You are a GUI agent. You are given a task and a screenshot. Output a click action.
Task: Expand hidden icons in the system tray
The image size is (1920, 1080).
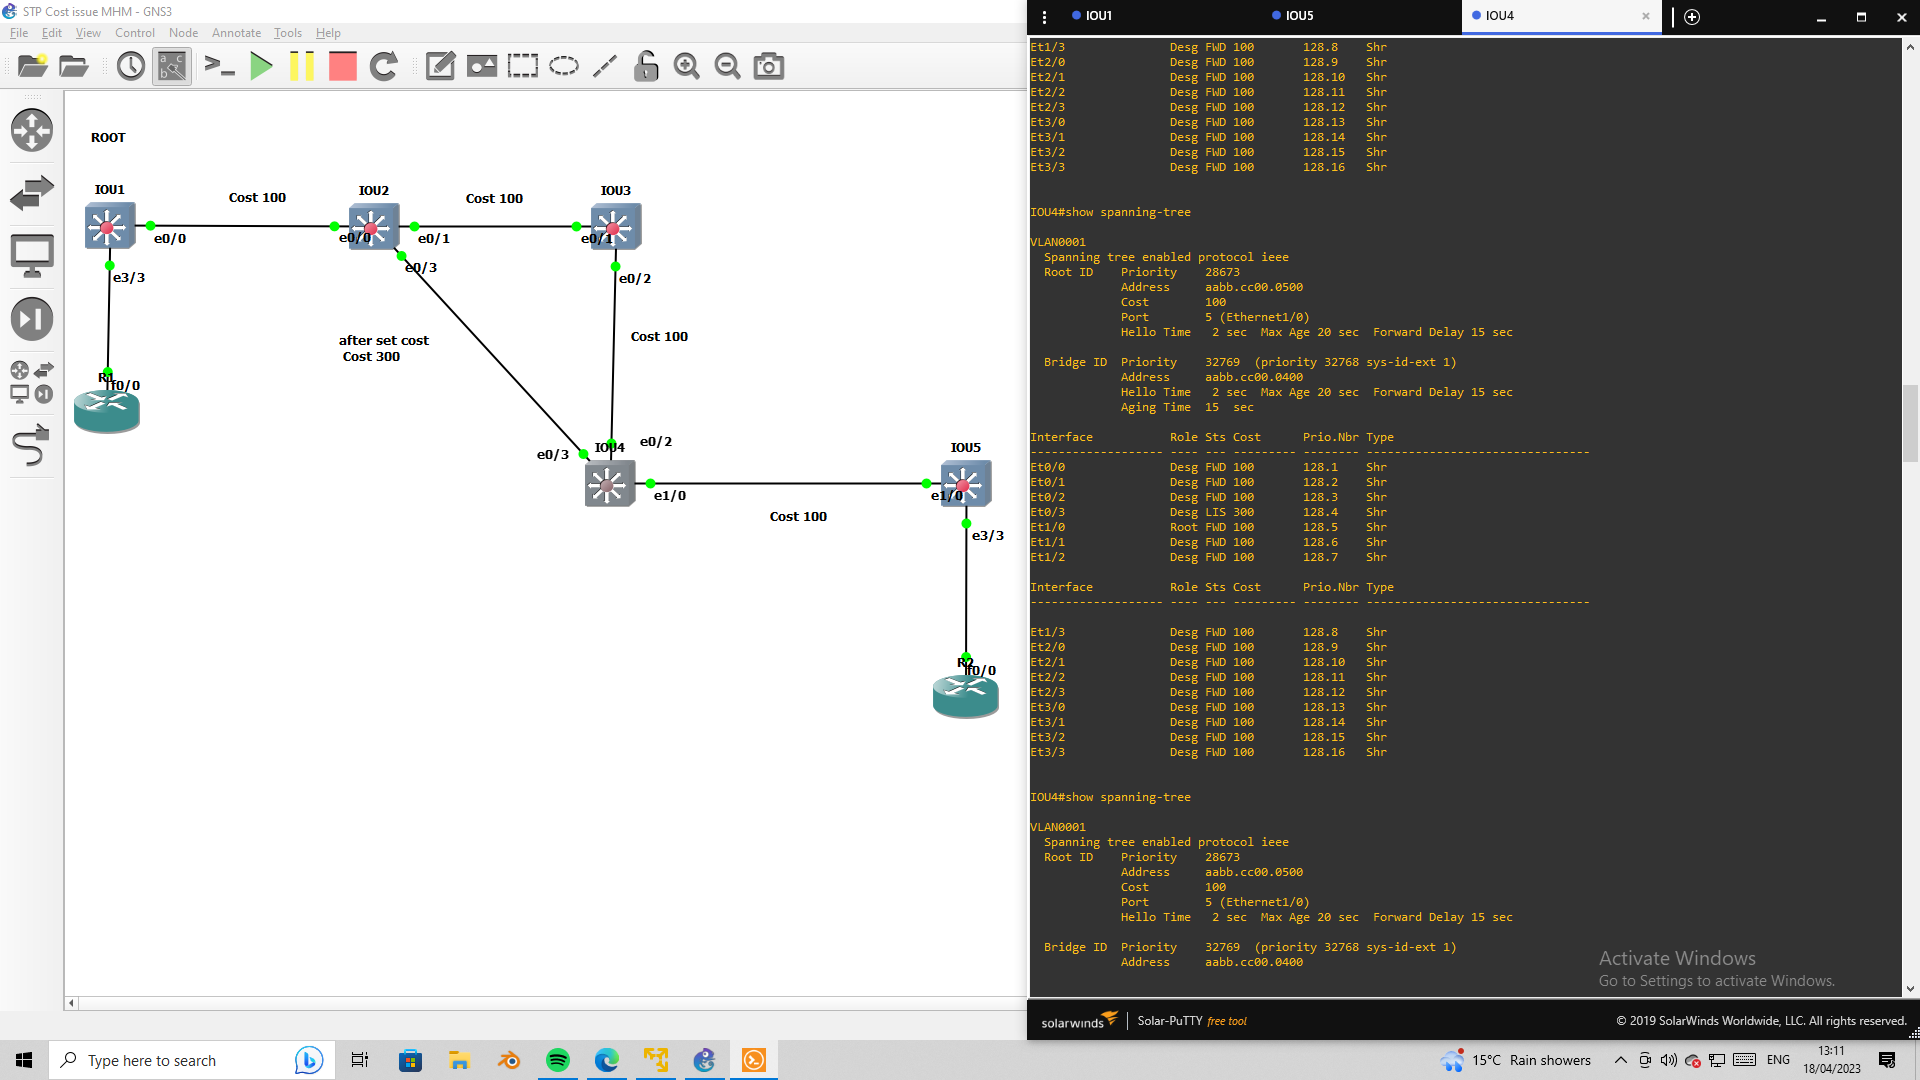click(x=1620, y=1059)
